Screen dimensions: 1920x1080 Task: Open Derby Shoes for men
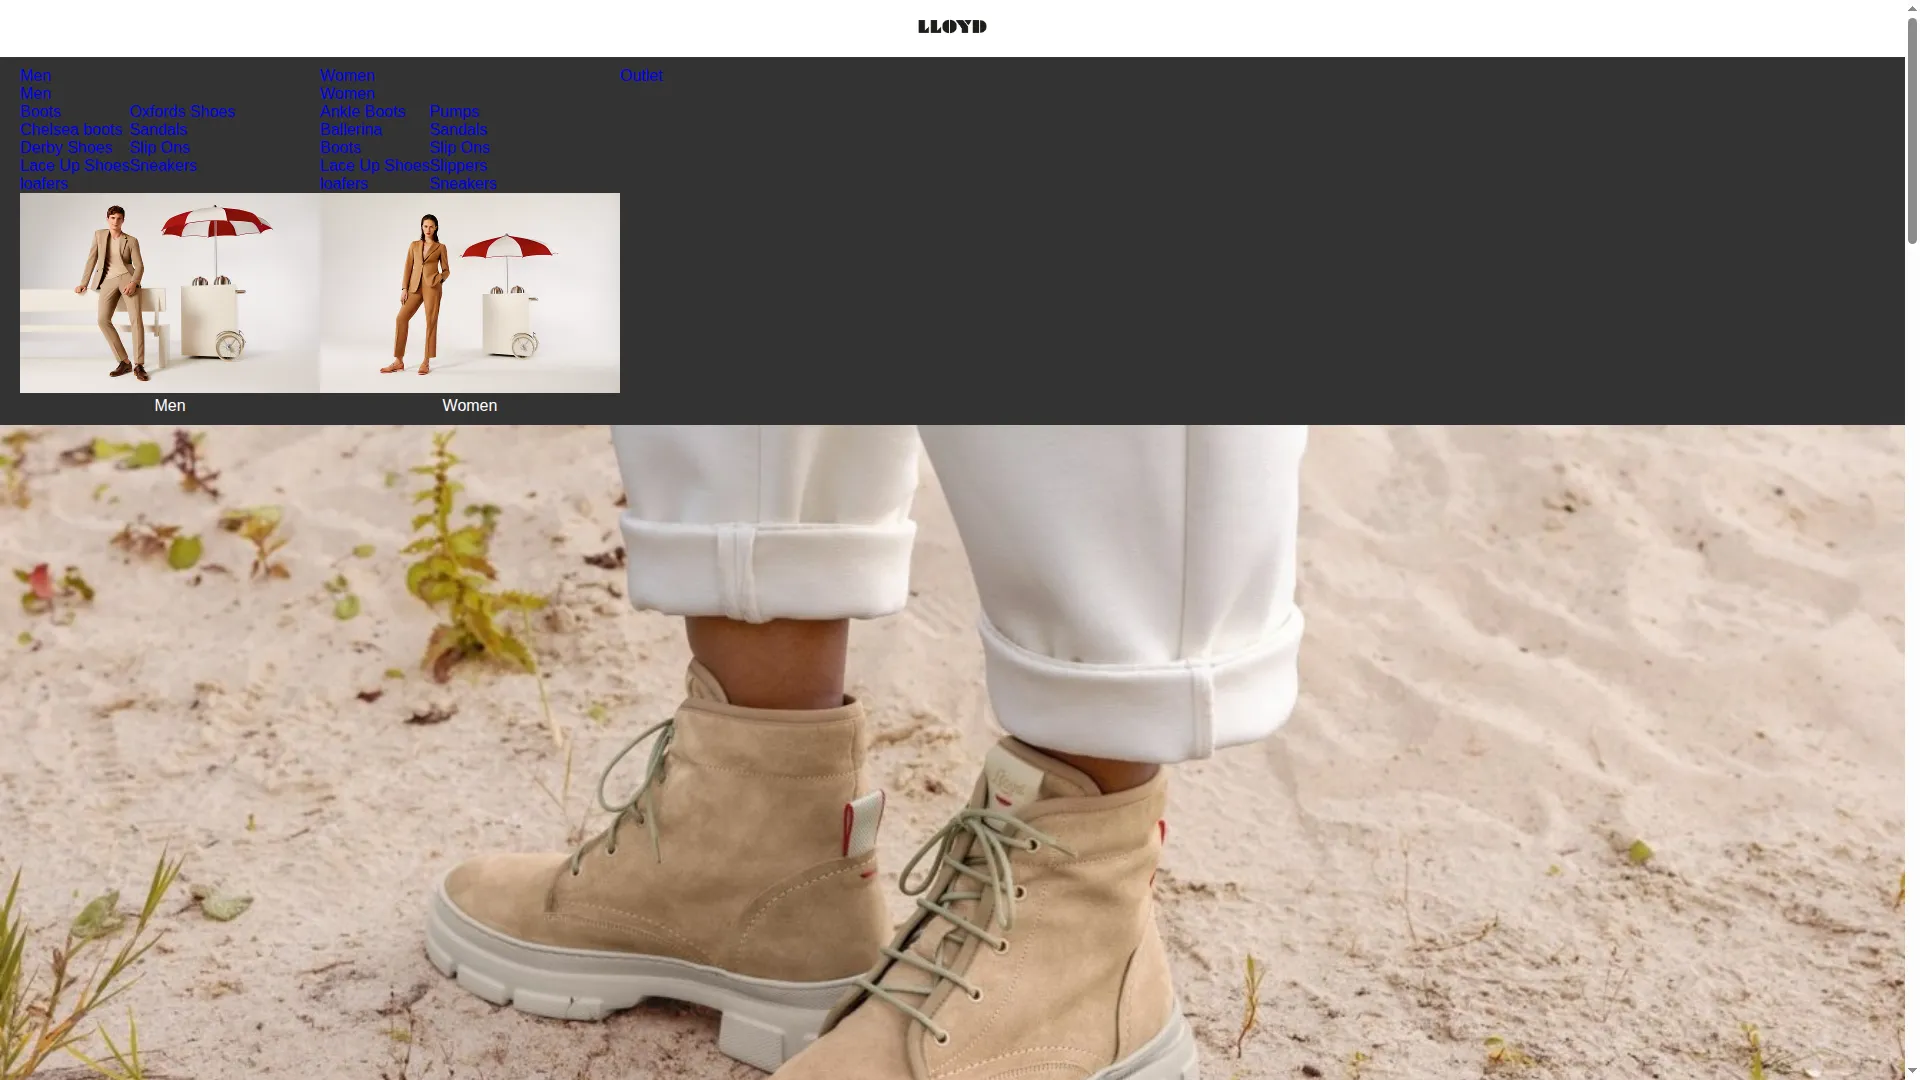click(66, 148)
